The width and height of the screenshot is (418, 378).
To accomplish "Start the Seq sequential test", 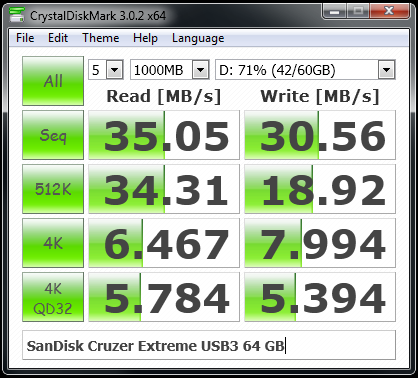I will 53,135.
